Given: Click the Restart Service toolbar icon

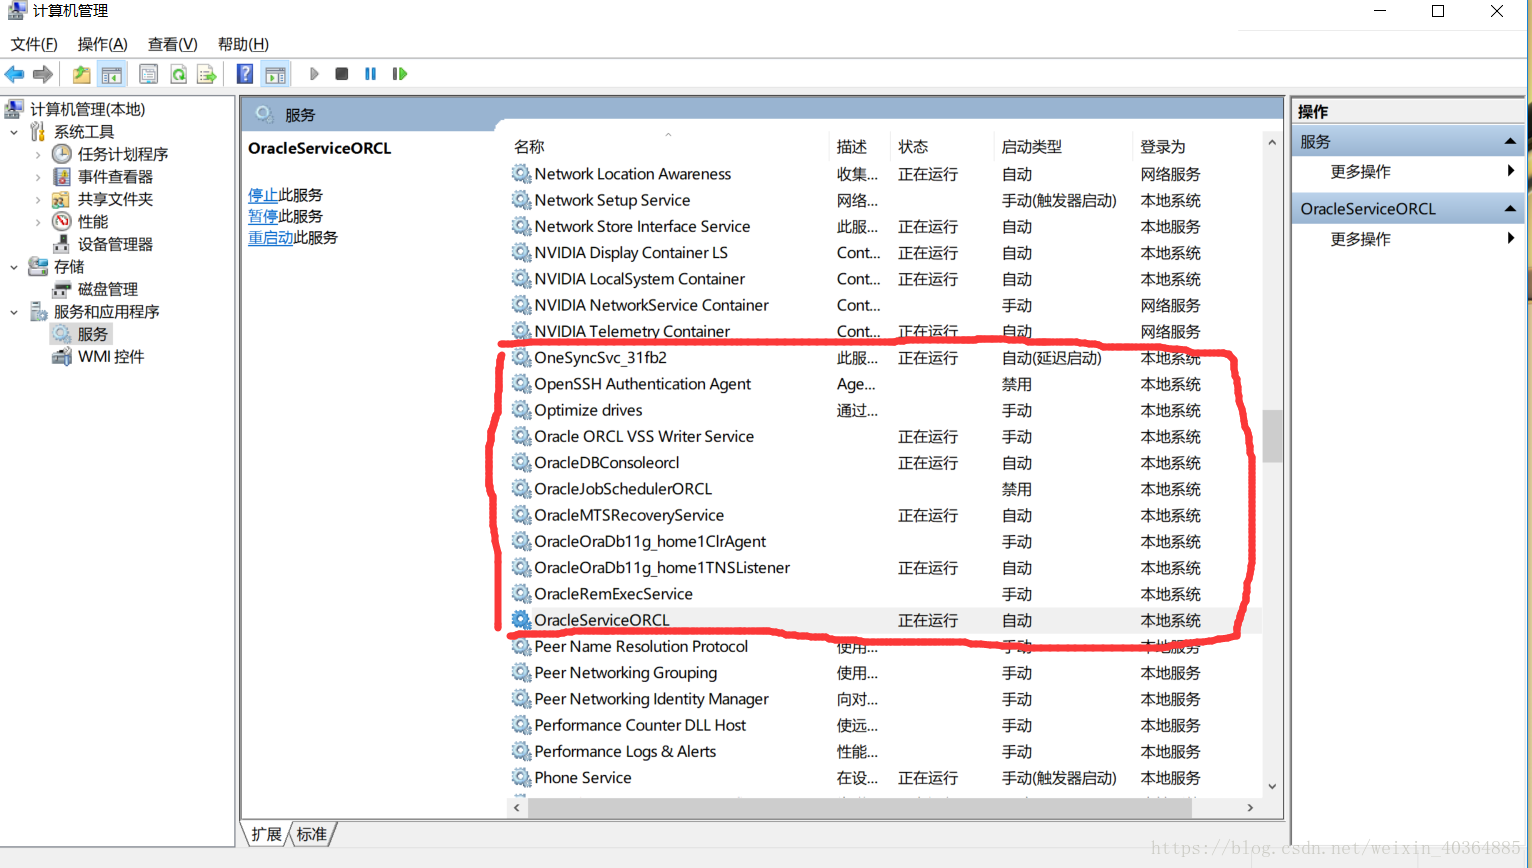Looking at the screenshot, I should 400,74.
